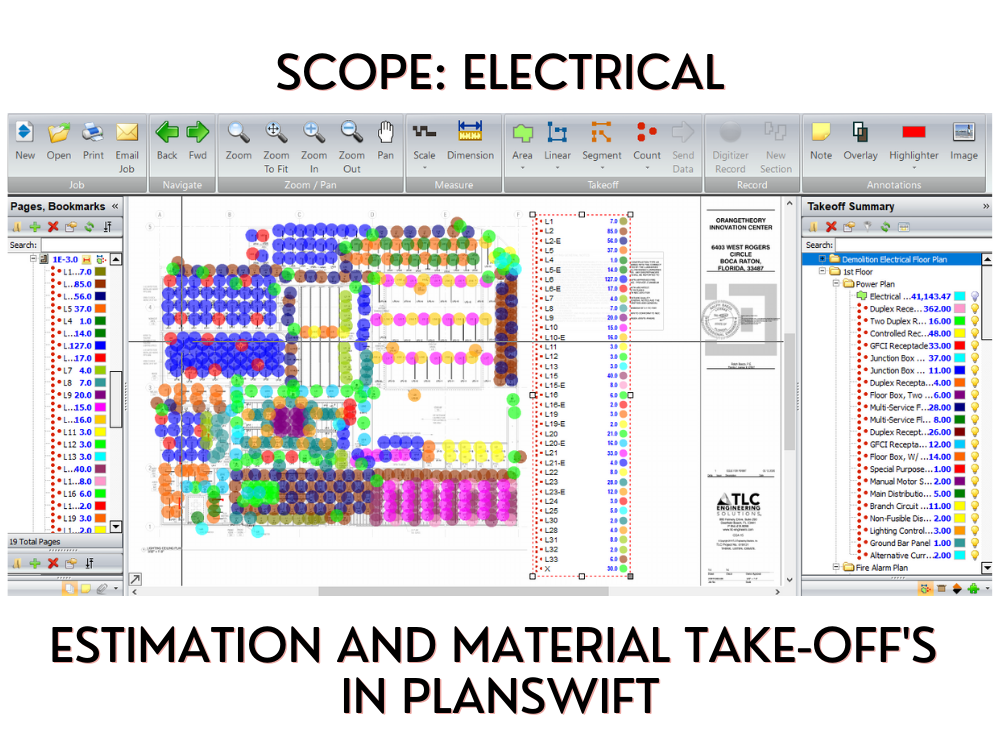Click the red X in Takeoff Summary toolbar
The image size is (1000, 750).
coord(831,226)
